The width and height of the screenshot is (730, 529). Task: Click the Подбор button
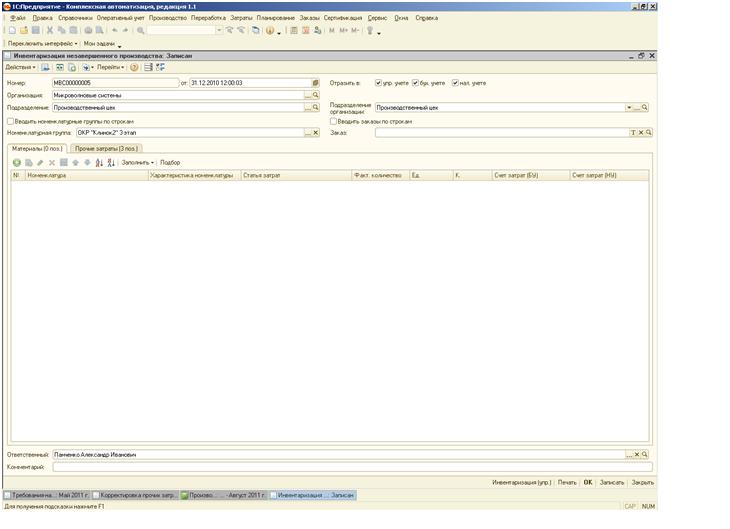coord(170,163)
